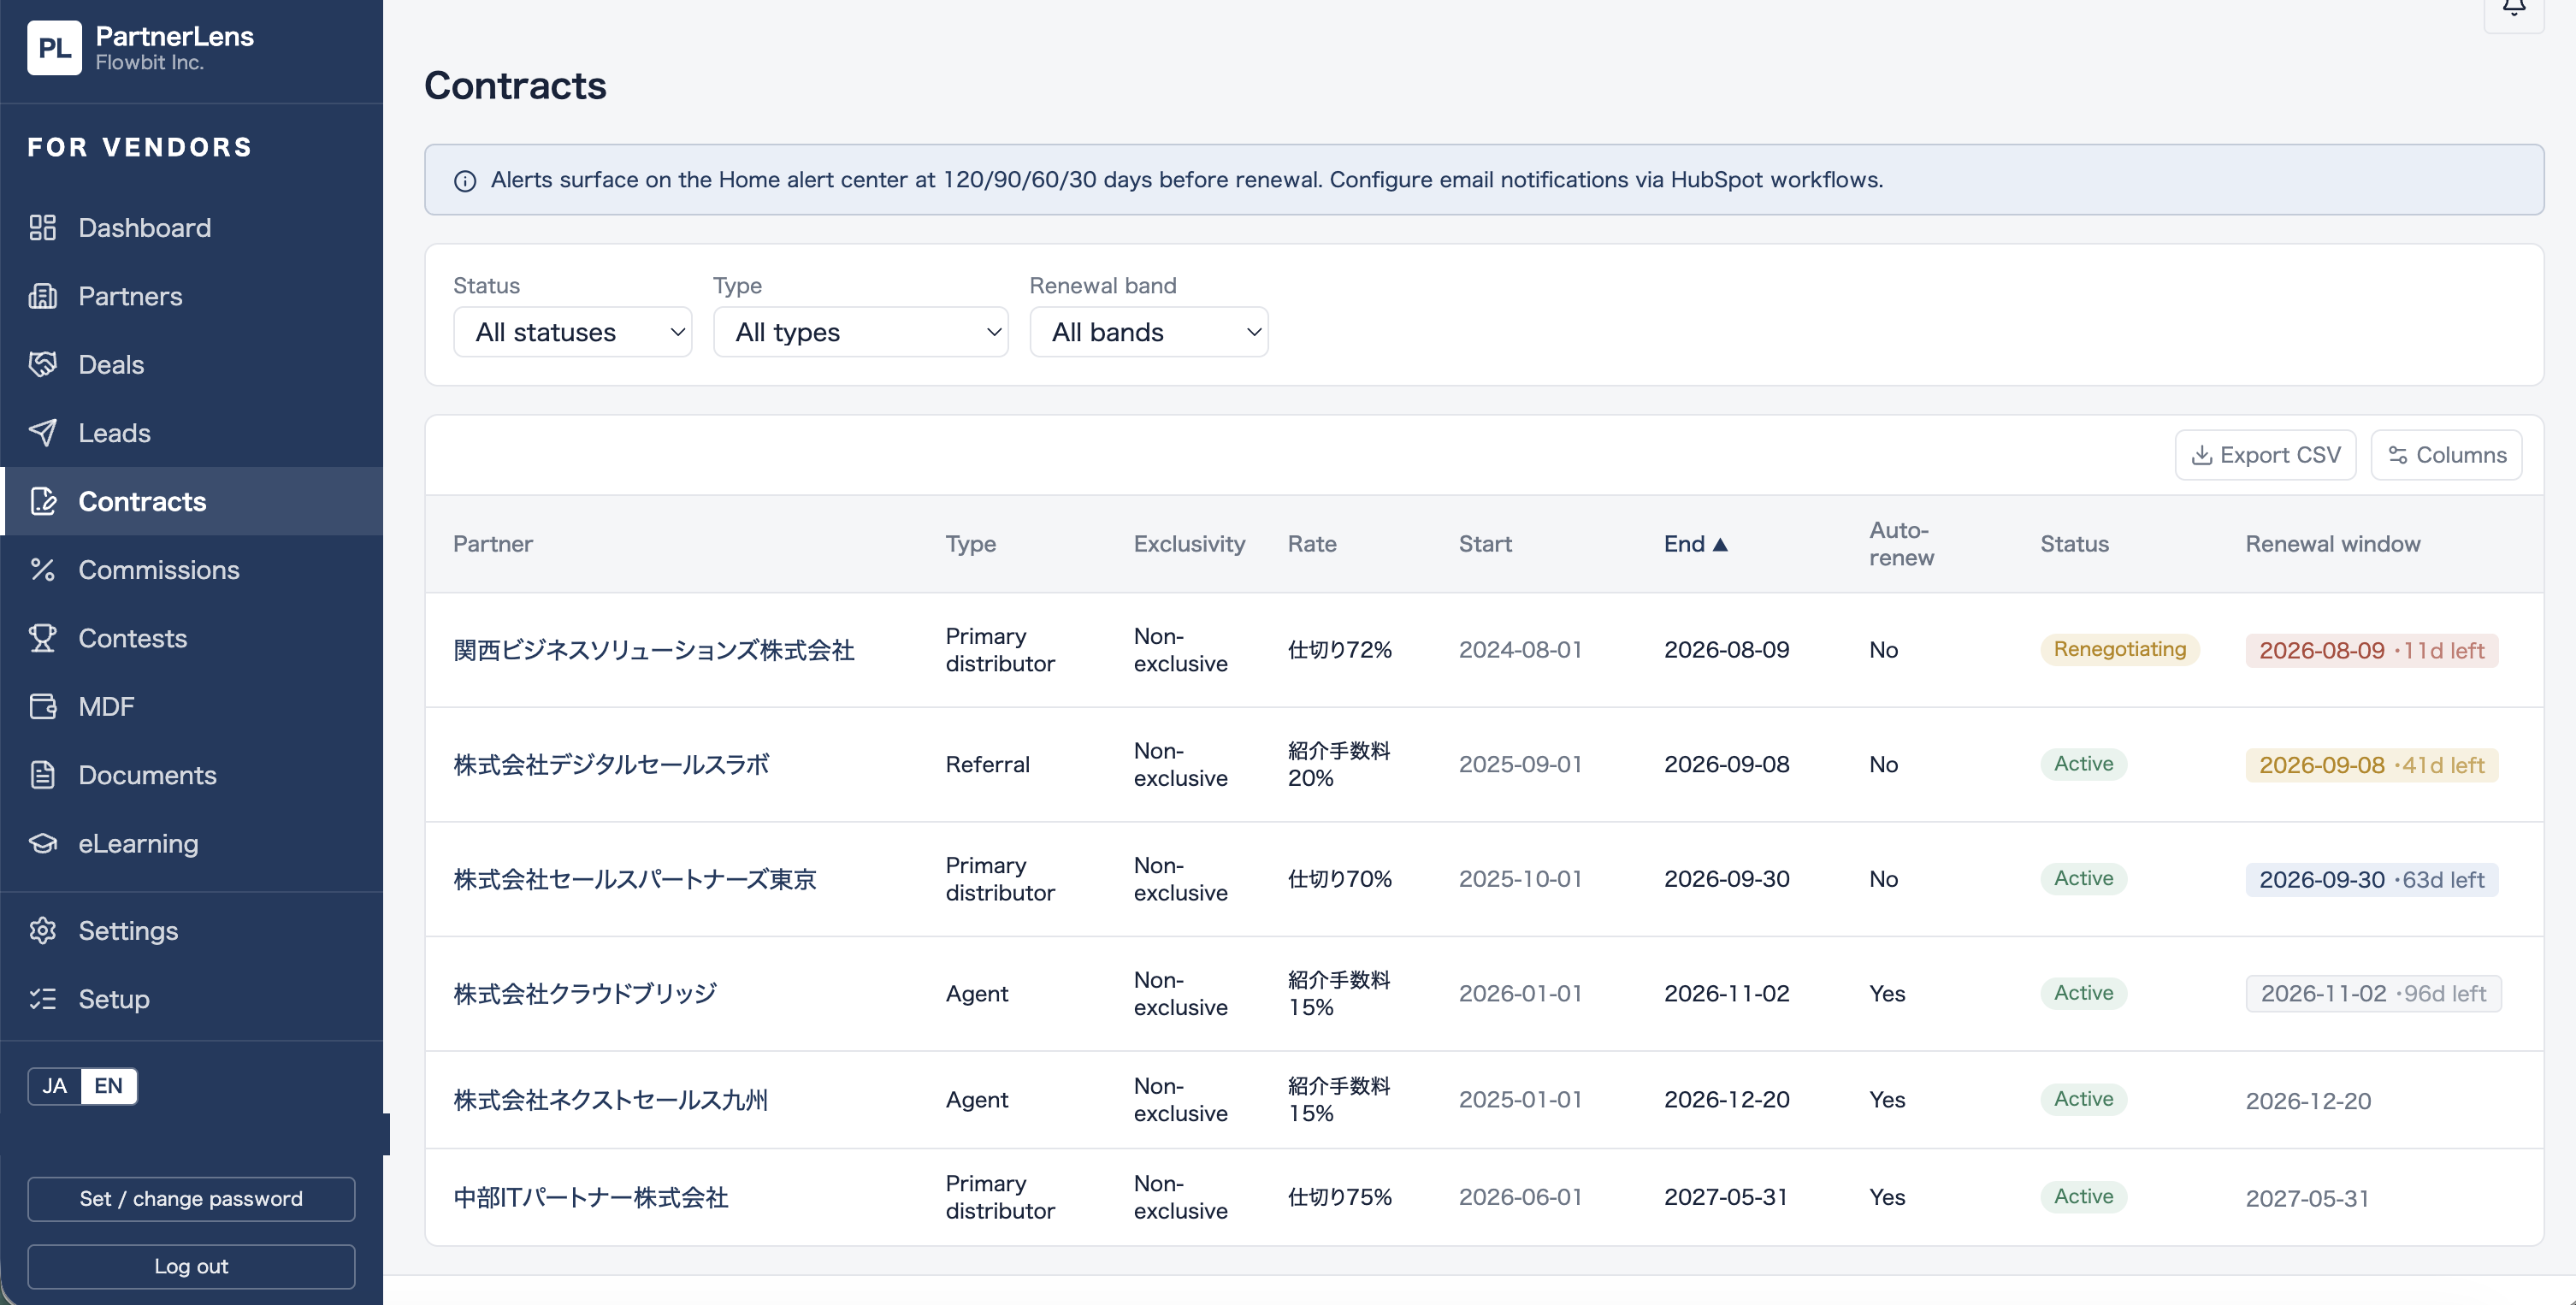Click rate cell 仕切り75%
Image resolution: width=2576 pixels, height=1305 pixels.
pos(1340,1198)
